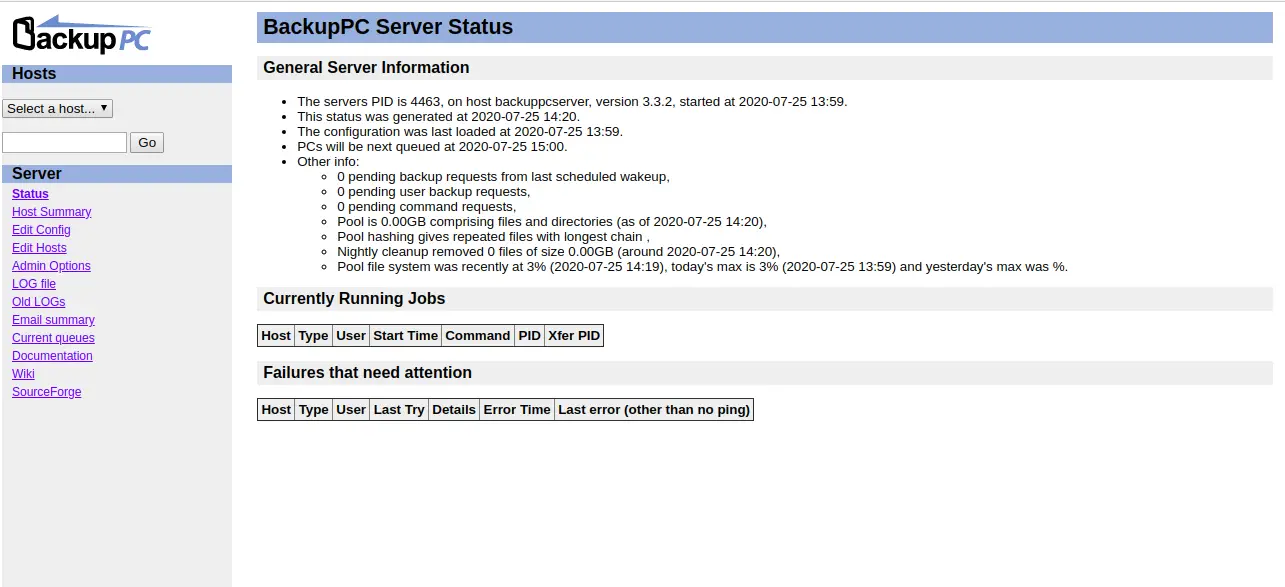The image size is (1285, 587).
Task: Click the status was generated line
Action: [x=438, y=117]
